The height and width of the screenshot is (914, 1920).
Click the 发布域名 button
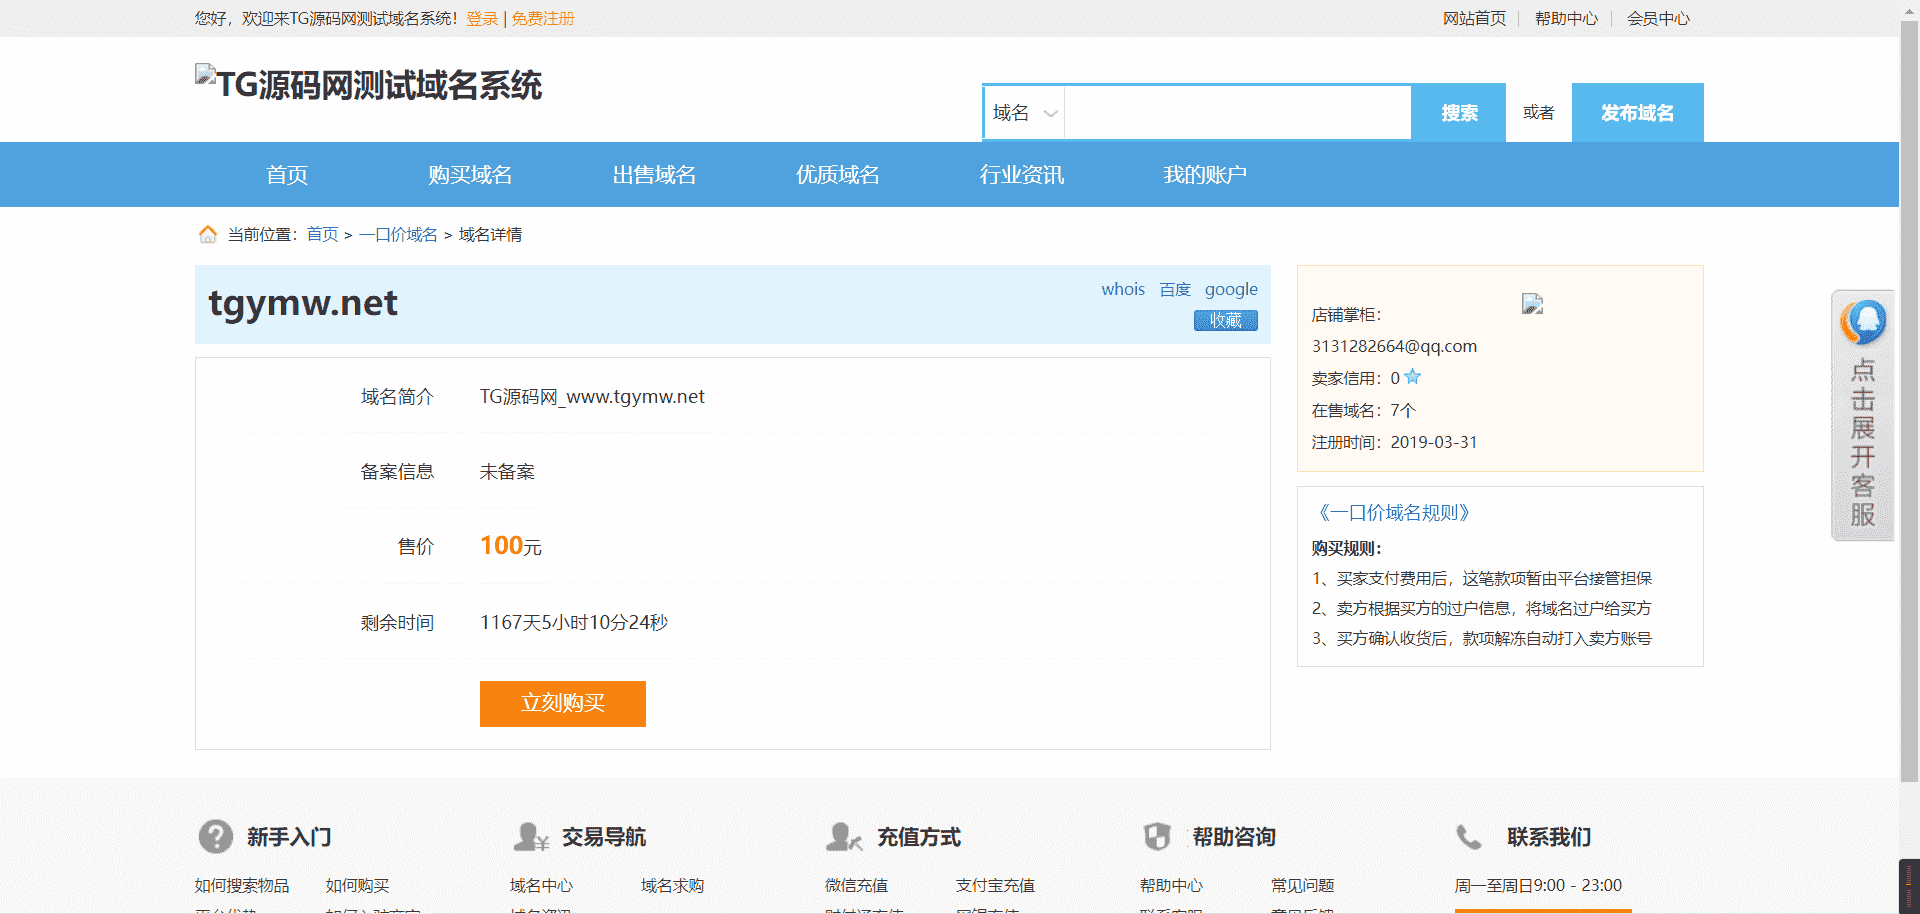pos(1637,113)
